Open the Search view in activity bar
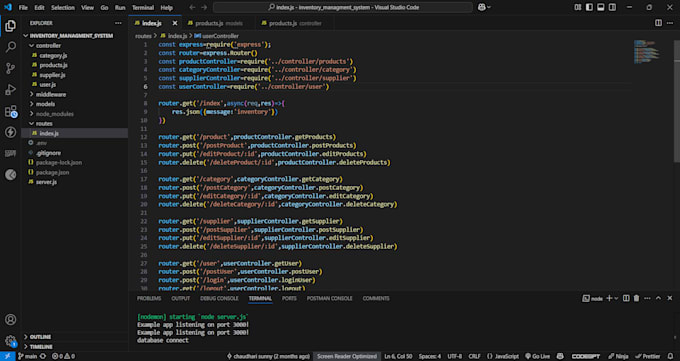The height and width of the screenshot is (361, 680). (x=10, y=47)
